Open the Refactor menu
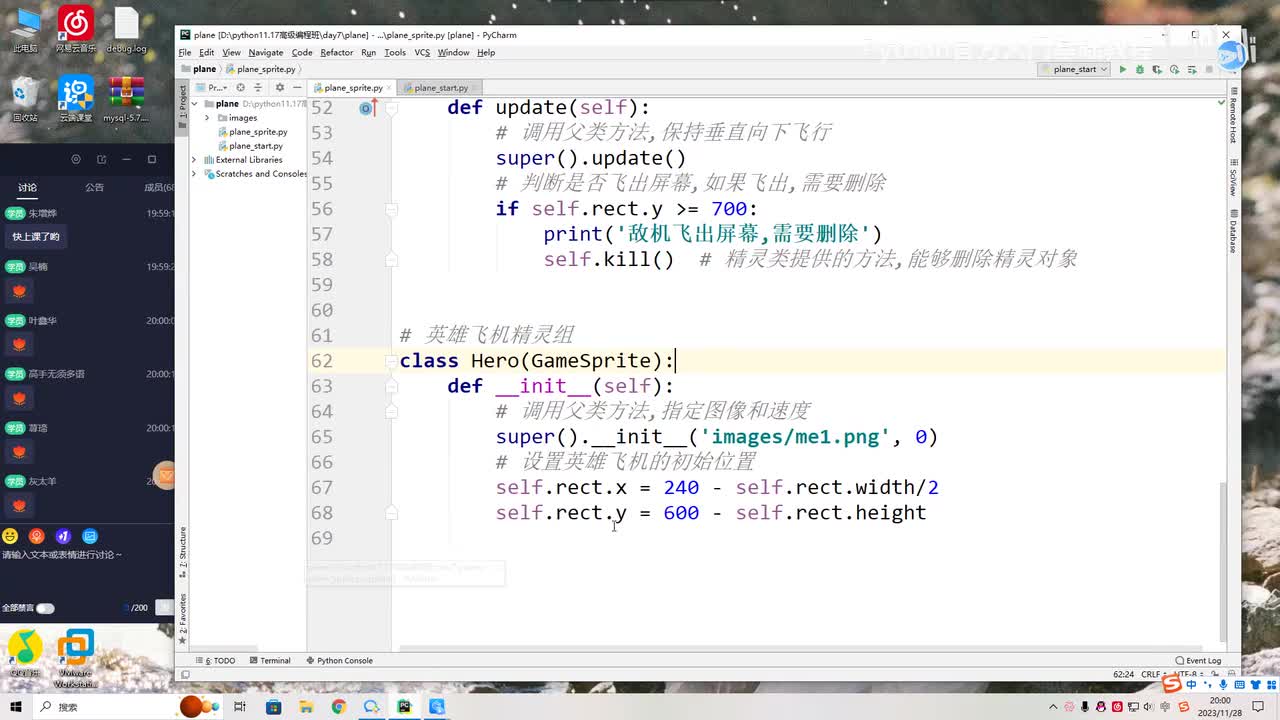Viewport: 1280px width, 720px height. coord(336,52)
